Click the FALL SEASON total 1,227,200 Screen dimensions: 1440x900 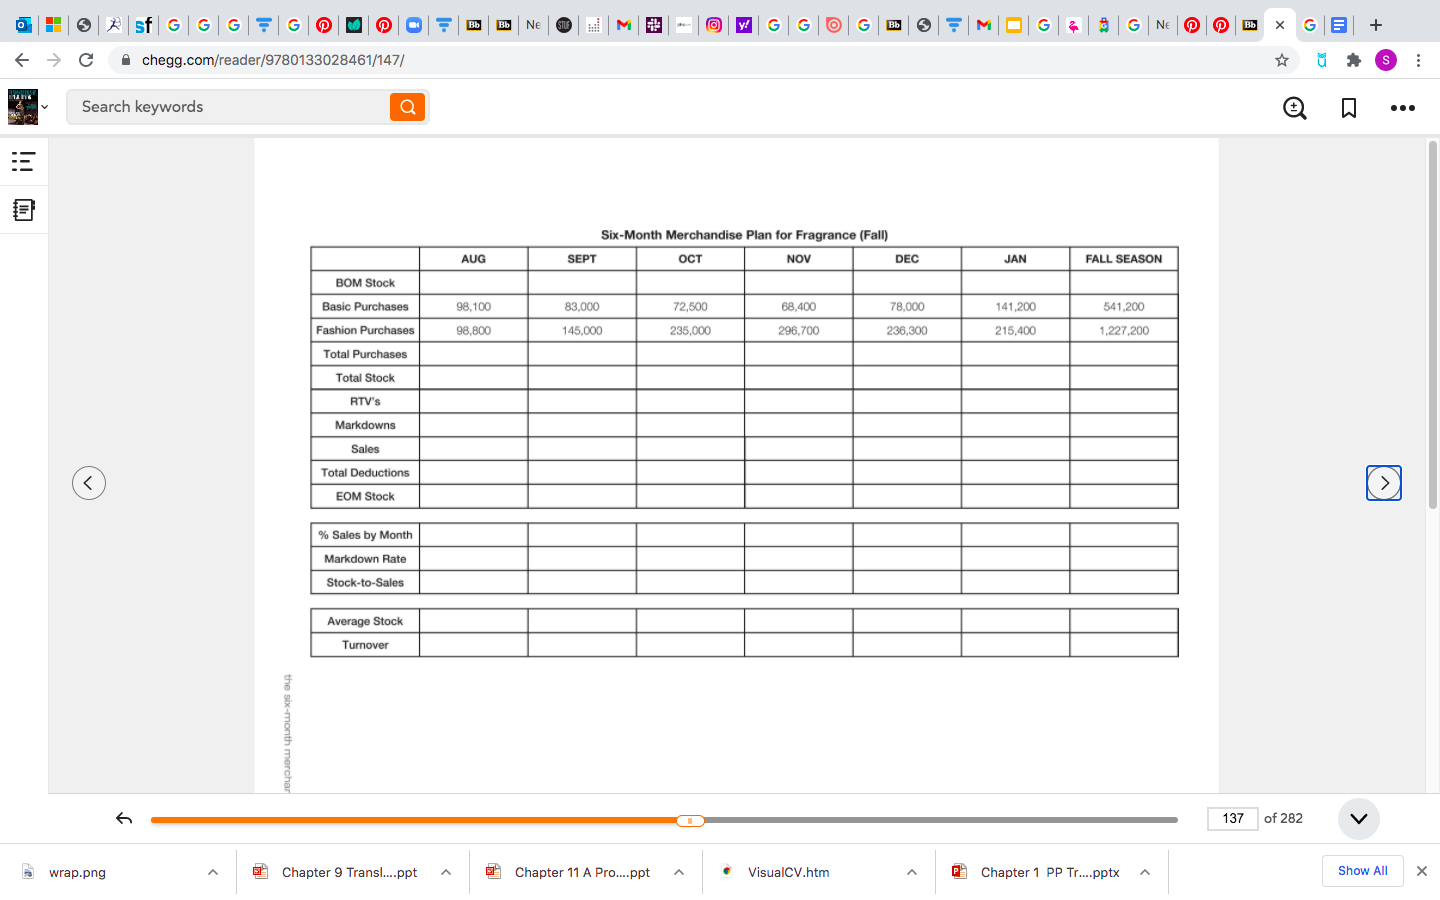point(1124,331)
